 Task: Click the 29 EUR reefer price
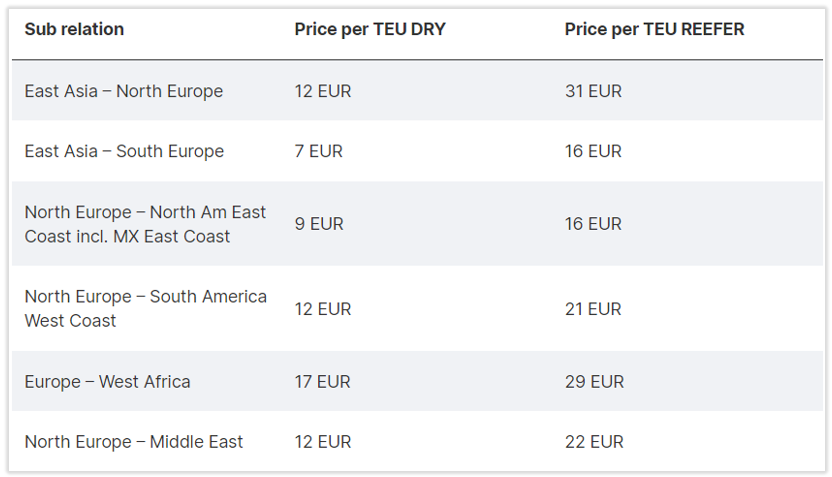[594, 381]
